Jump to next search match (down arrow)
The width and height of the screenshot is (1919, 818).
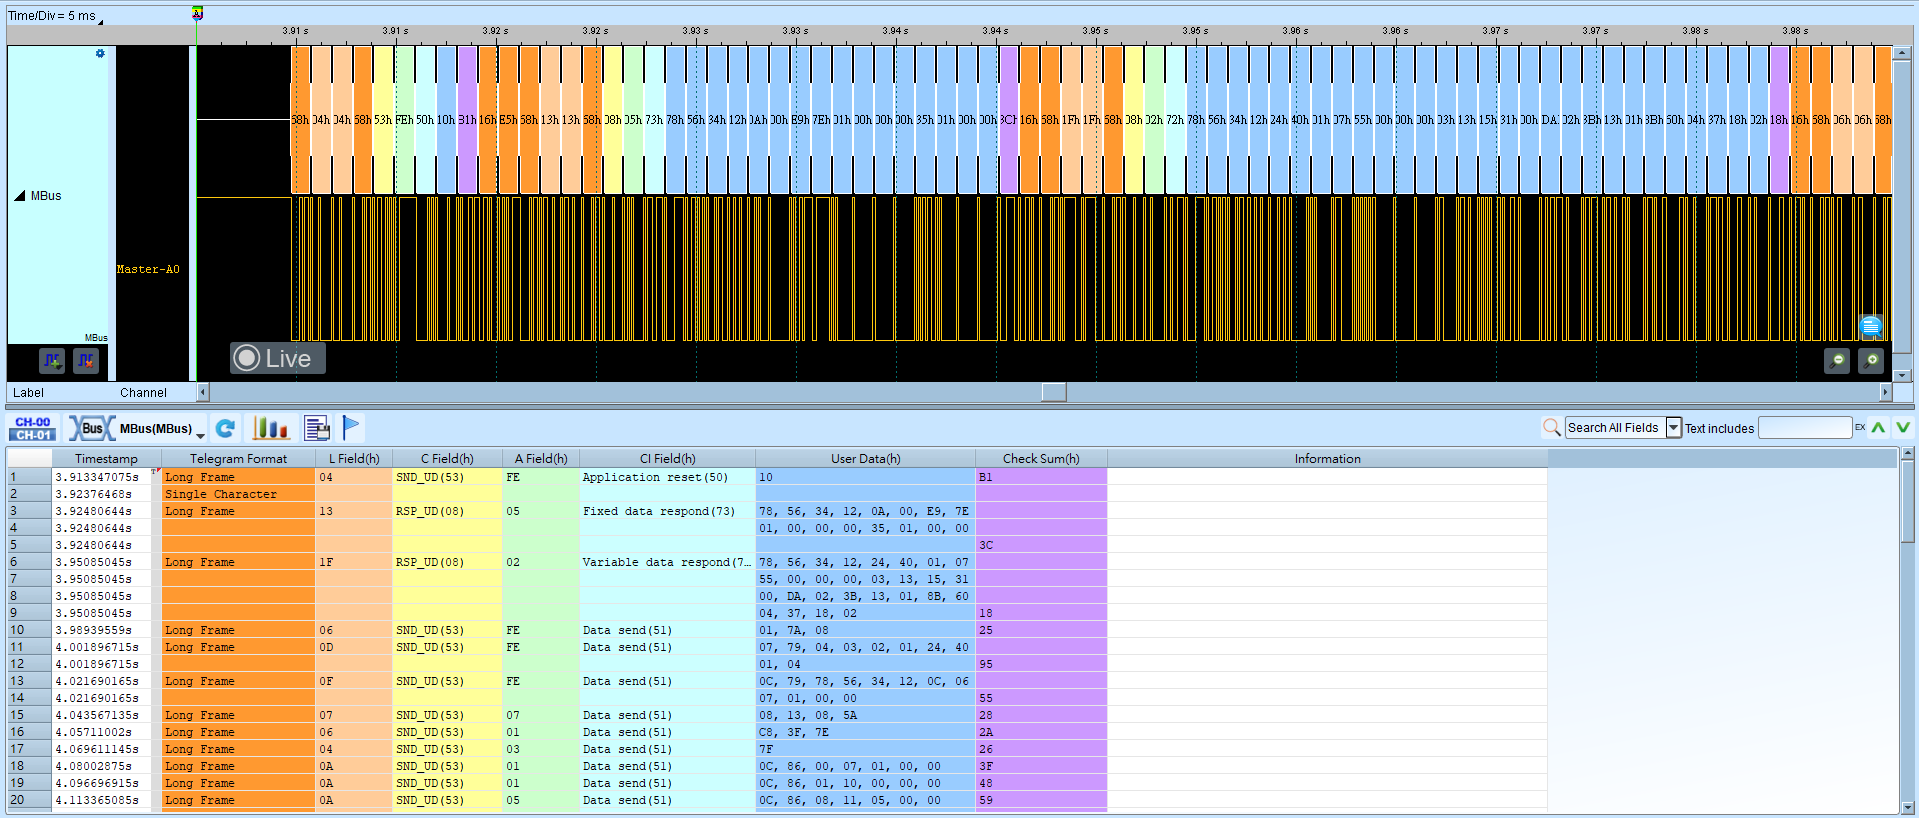tap(1903, 428)
